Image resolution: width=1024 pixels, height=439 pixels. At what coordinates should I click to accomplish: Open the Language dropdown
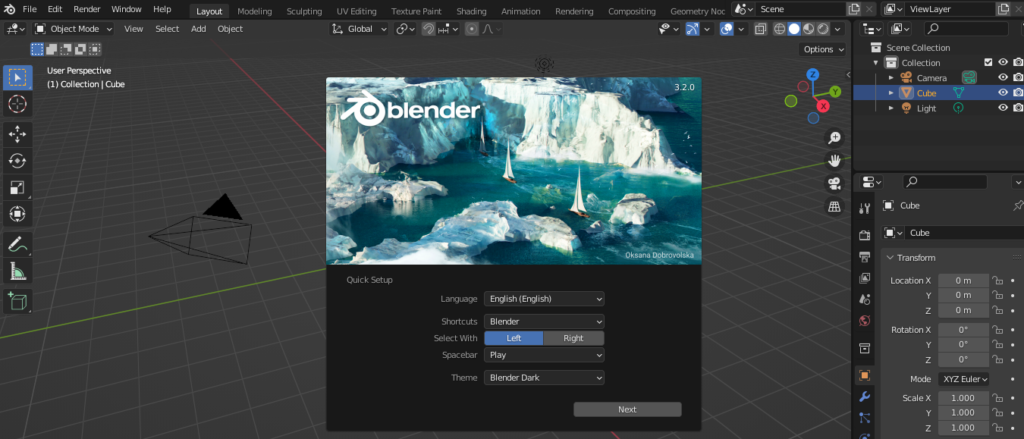click(544, 299)
